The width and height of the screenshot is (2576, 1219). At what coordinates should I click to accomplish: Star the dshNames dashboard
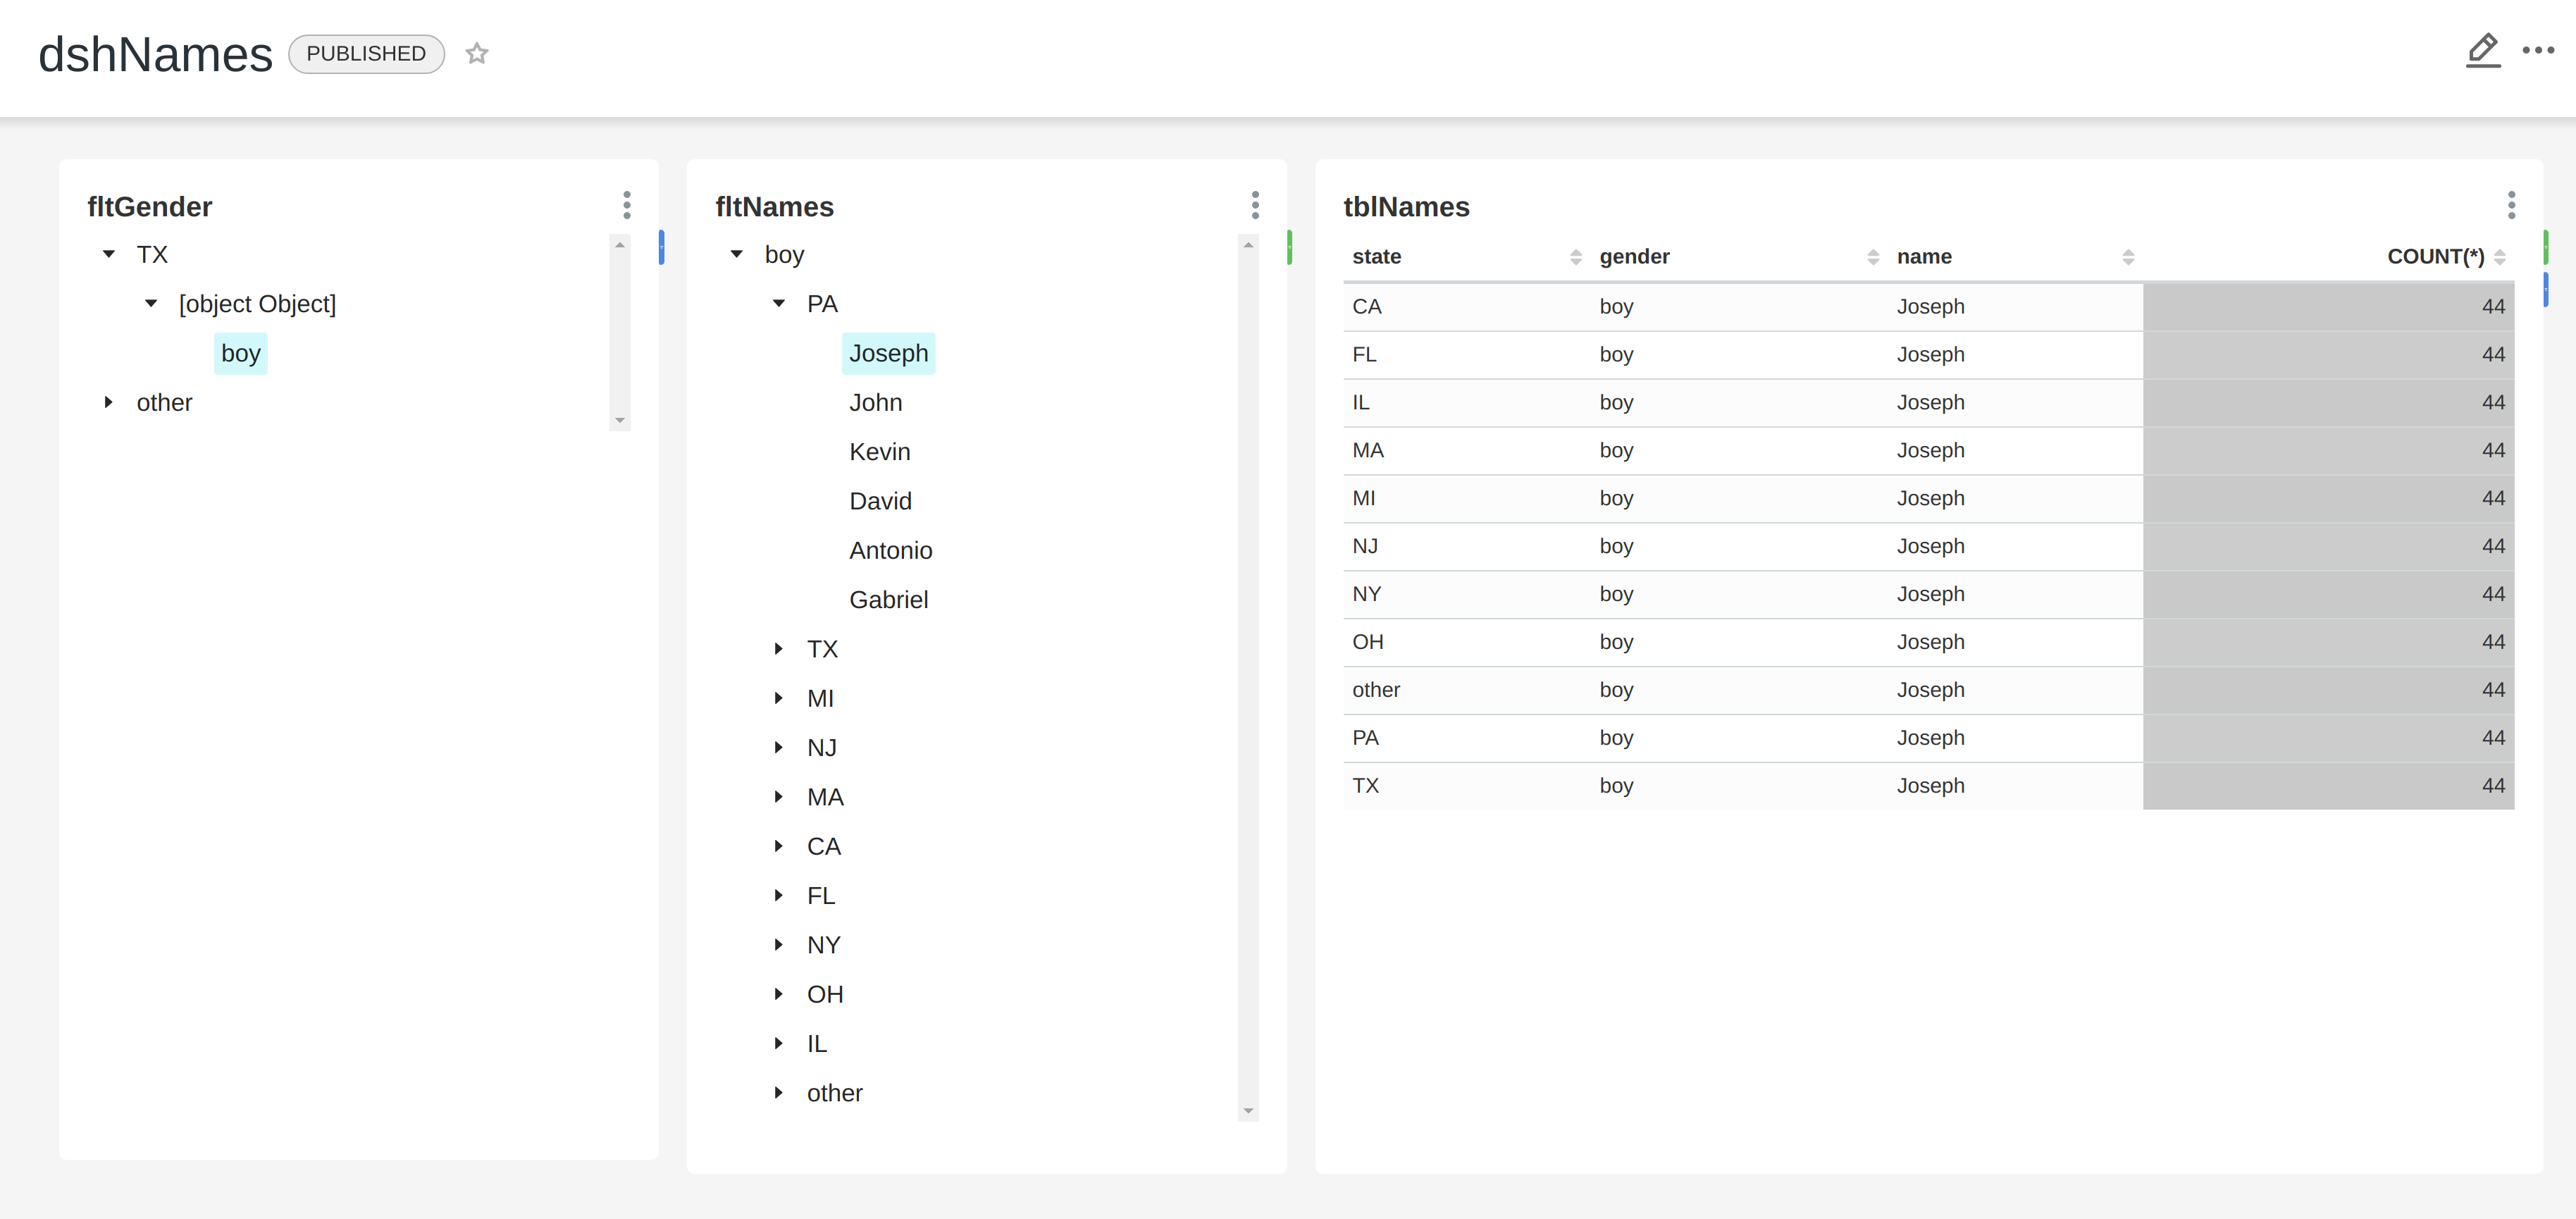pos(476,53)
